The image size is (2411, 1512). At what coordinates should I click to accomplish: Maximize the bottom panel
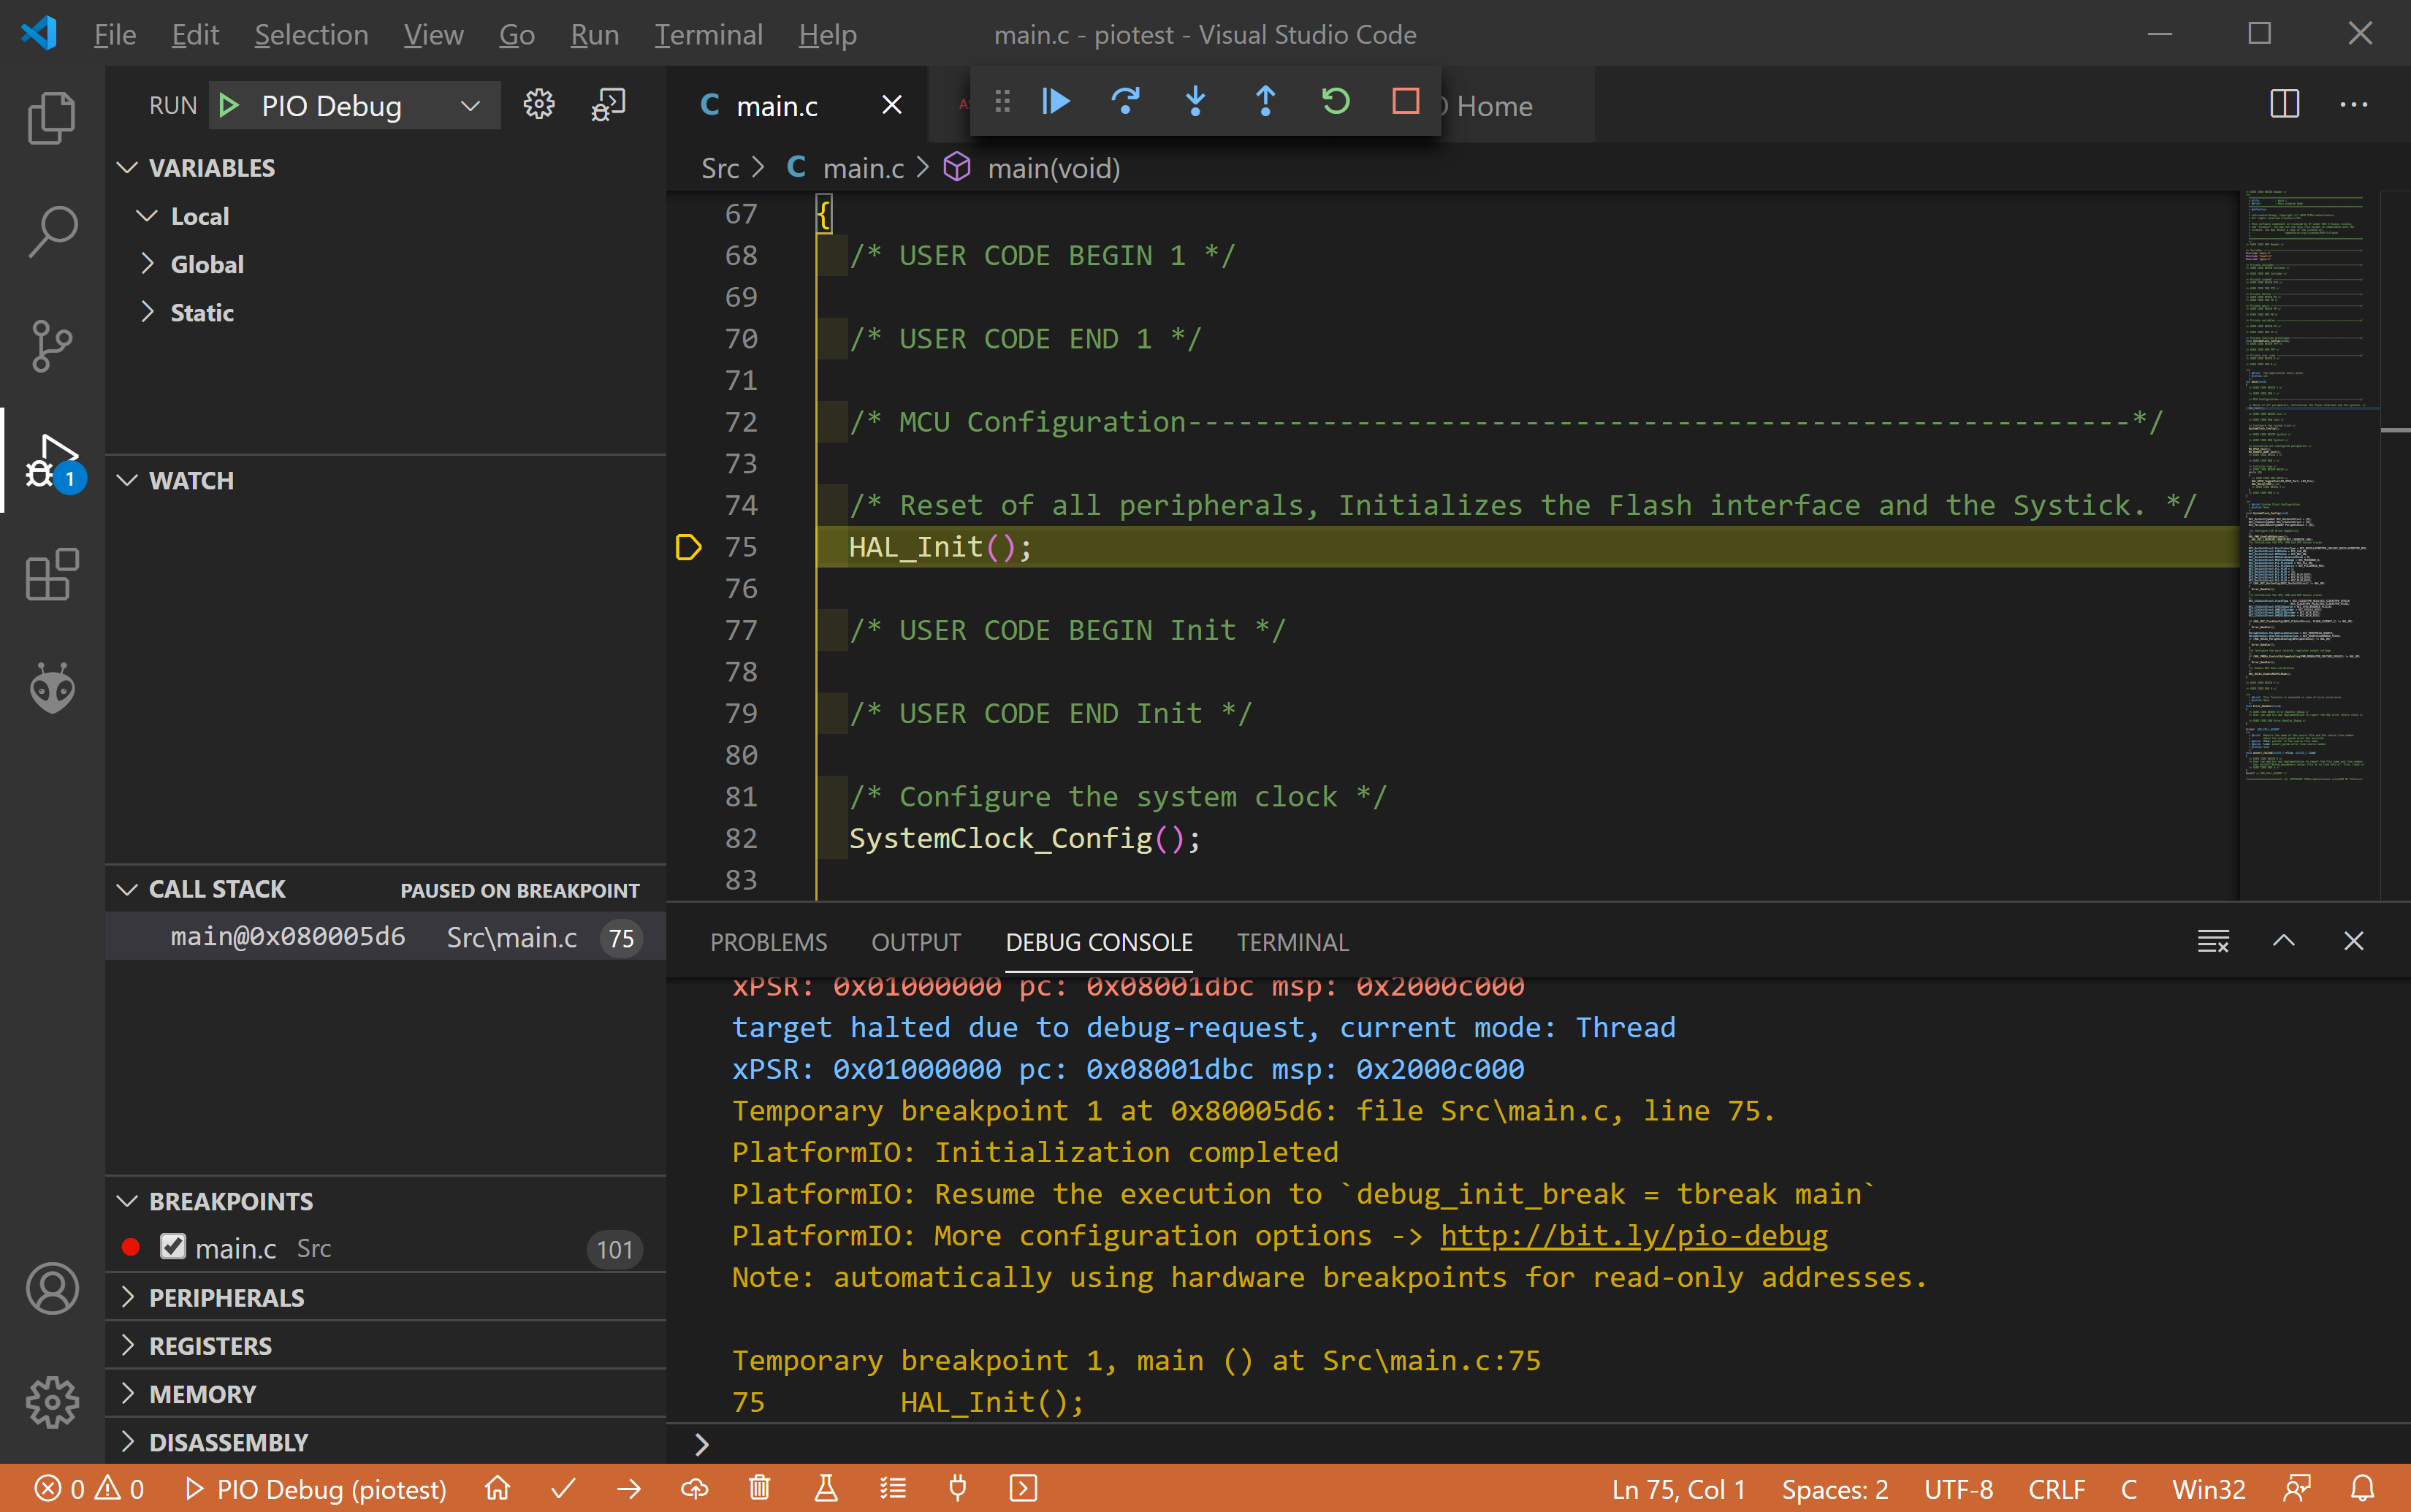tap(2284, 941)
